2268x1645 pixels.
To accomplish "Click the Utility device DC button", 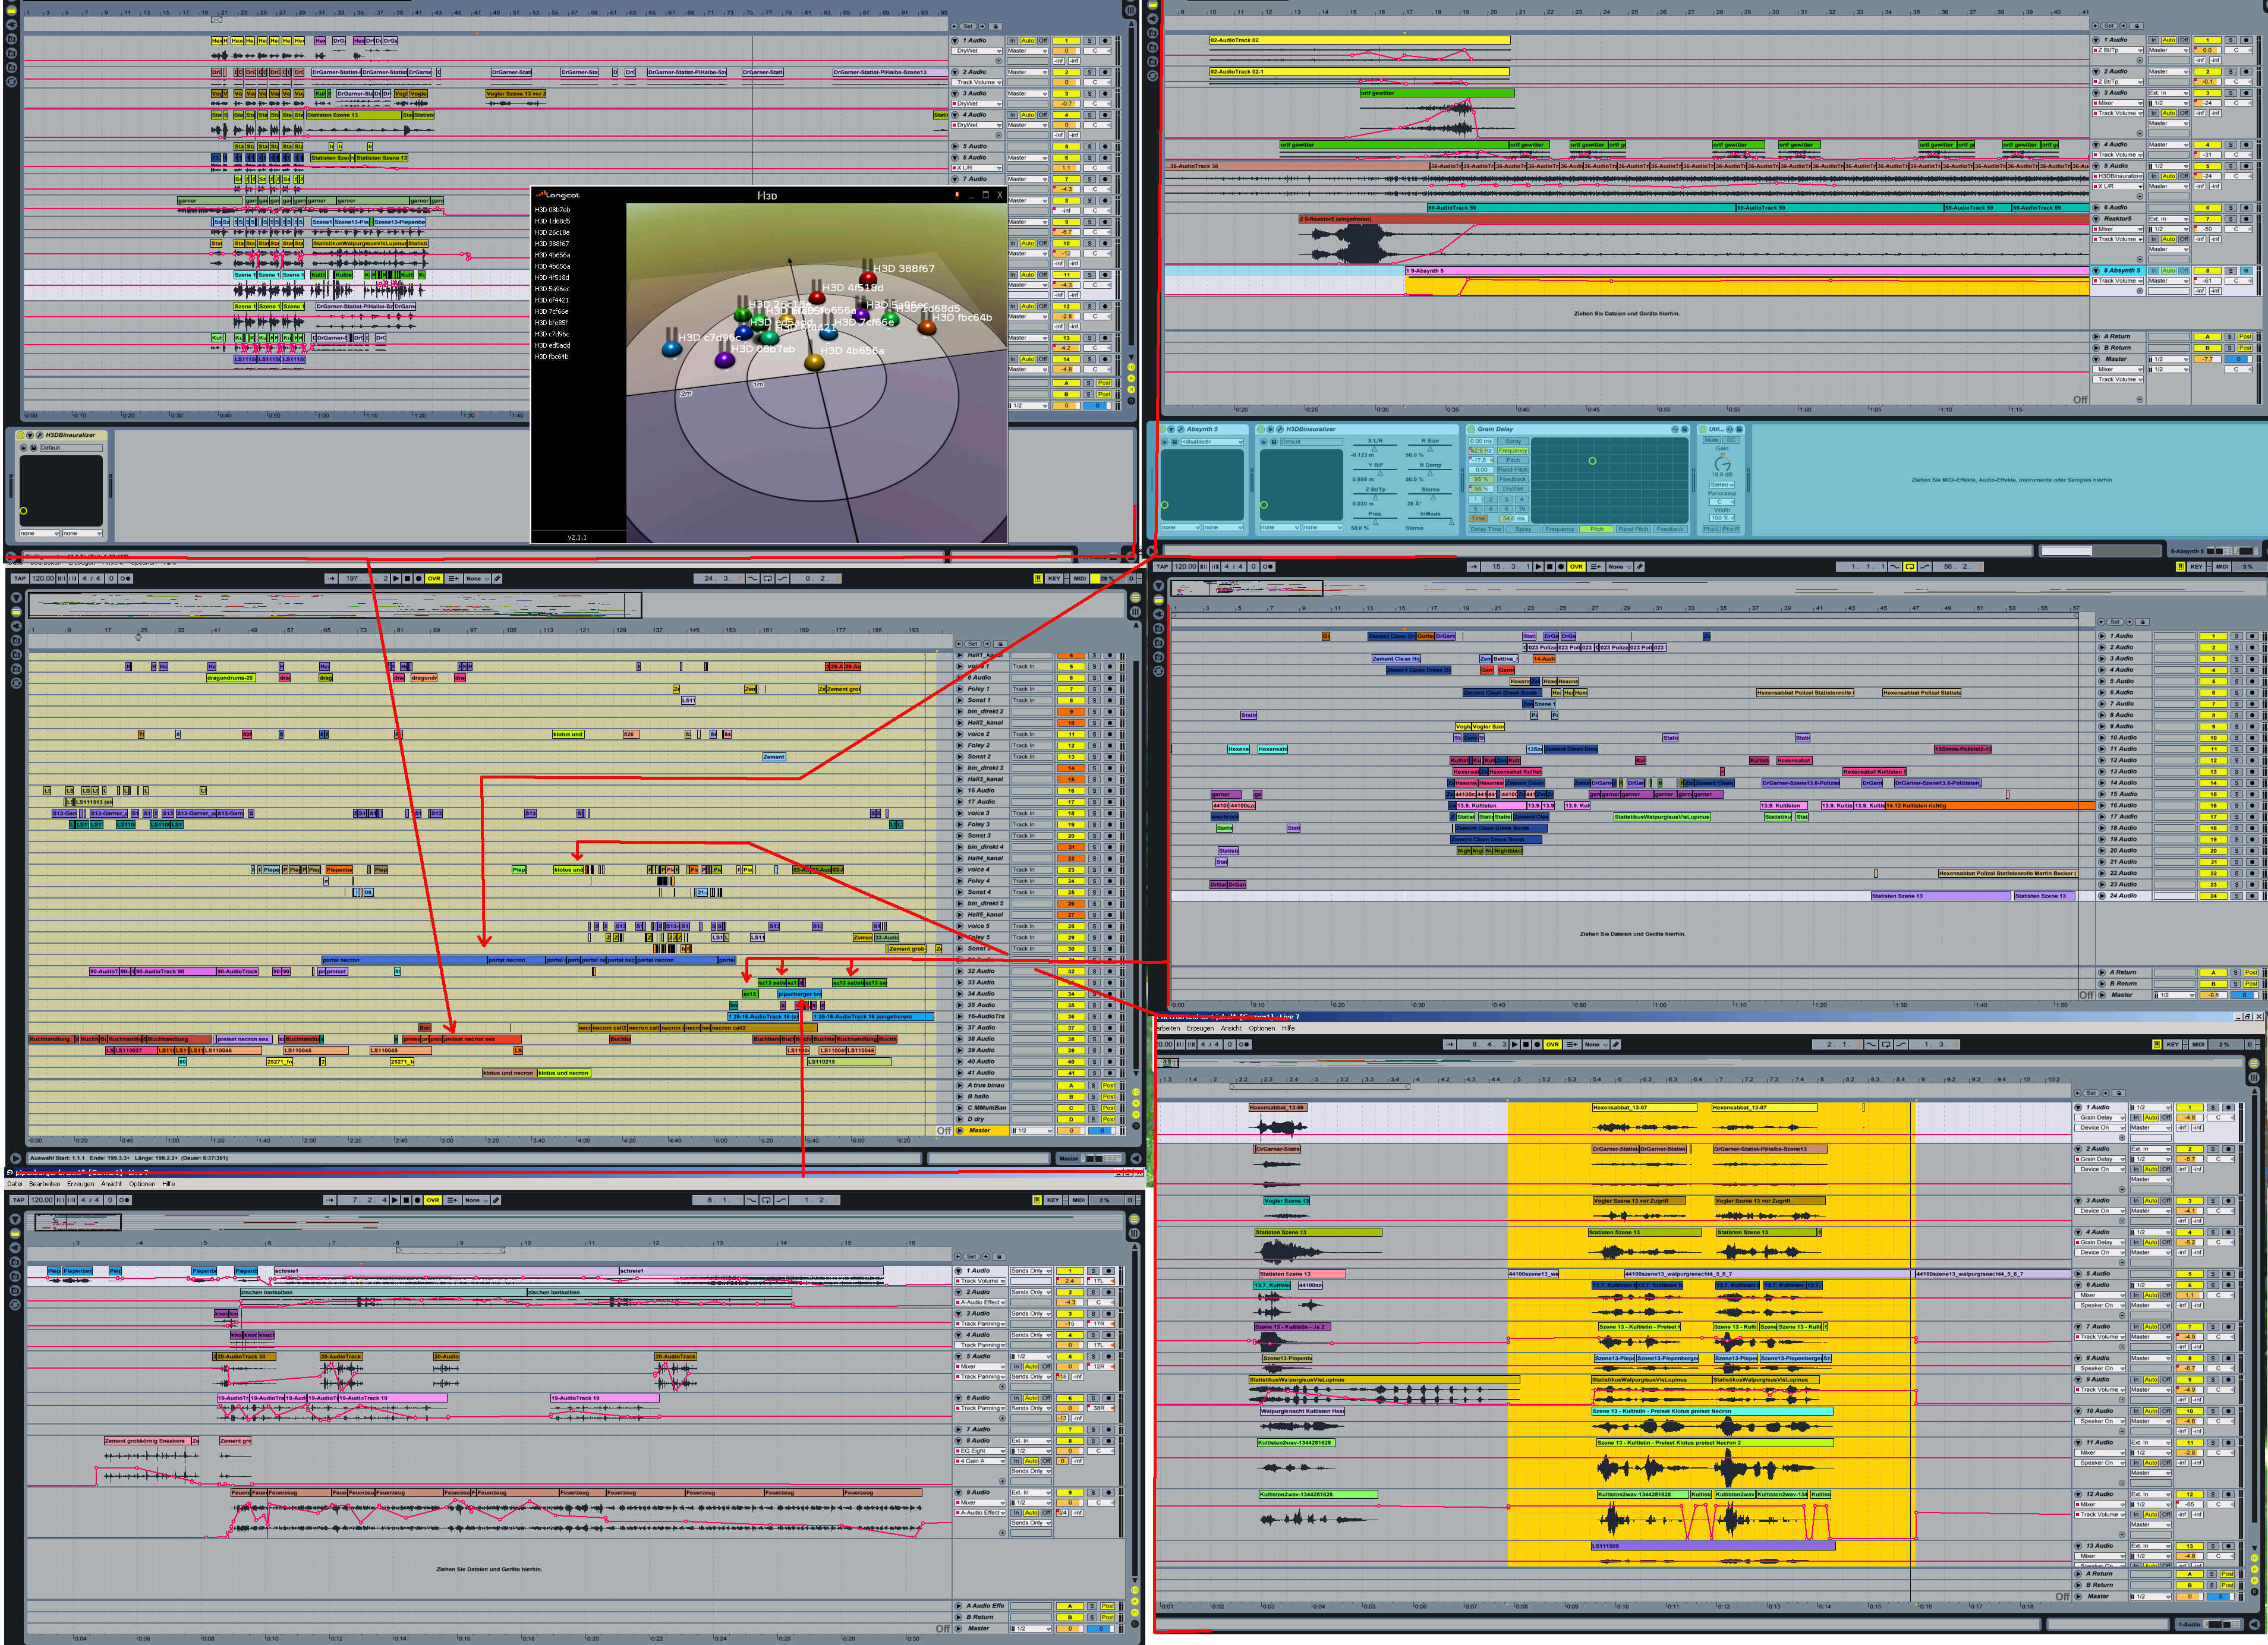I will point(1732,440).
